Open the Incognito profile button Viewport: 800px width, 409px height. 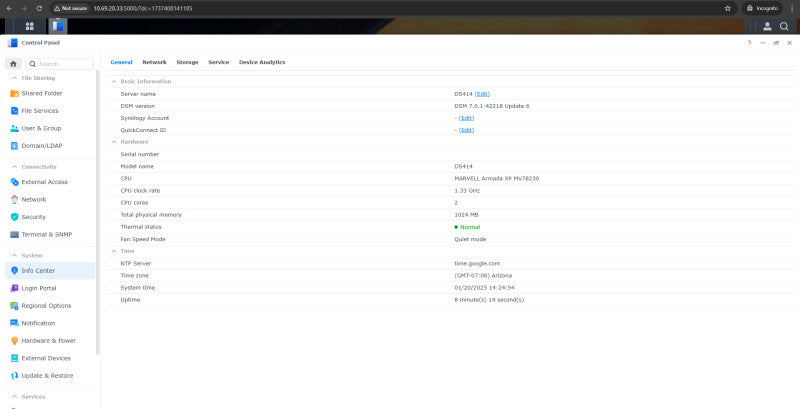pos(763,8)
